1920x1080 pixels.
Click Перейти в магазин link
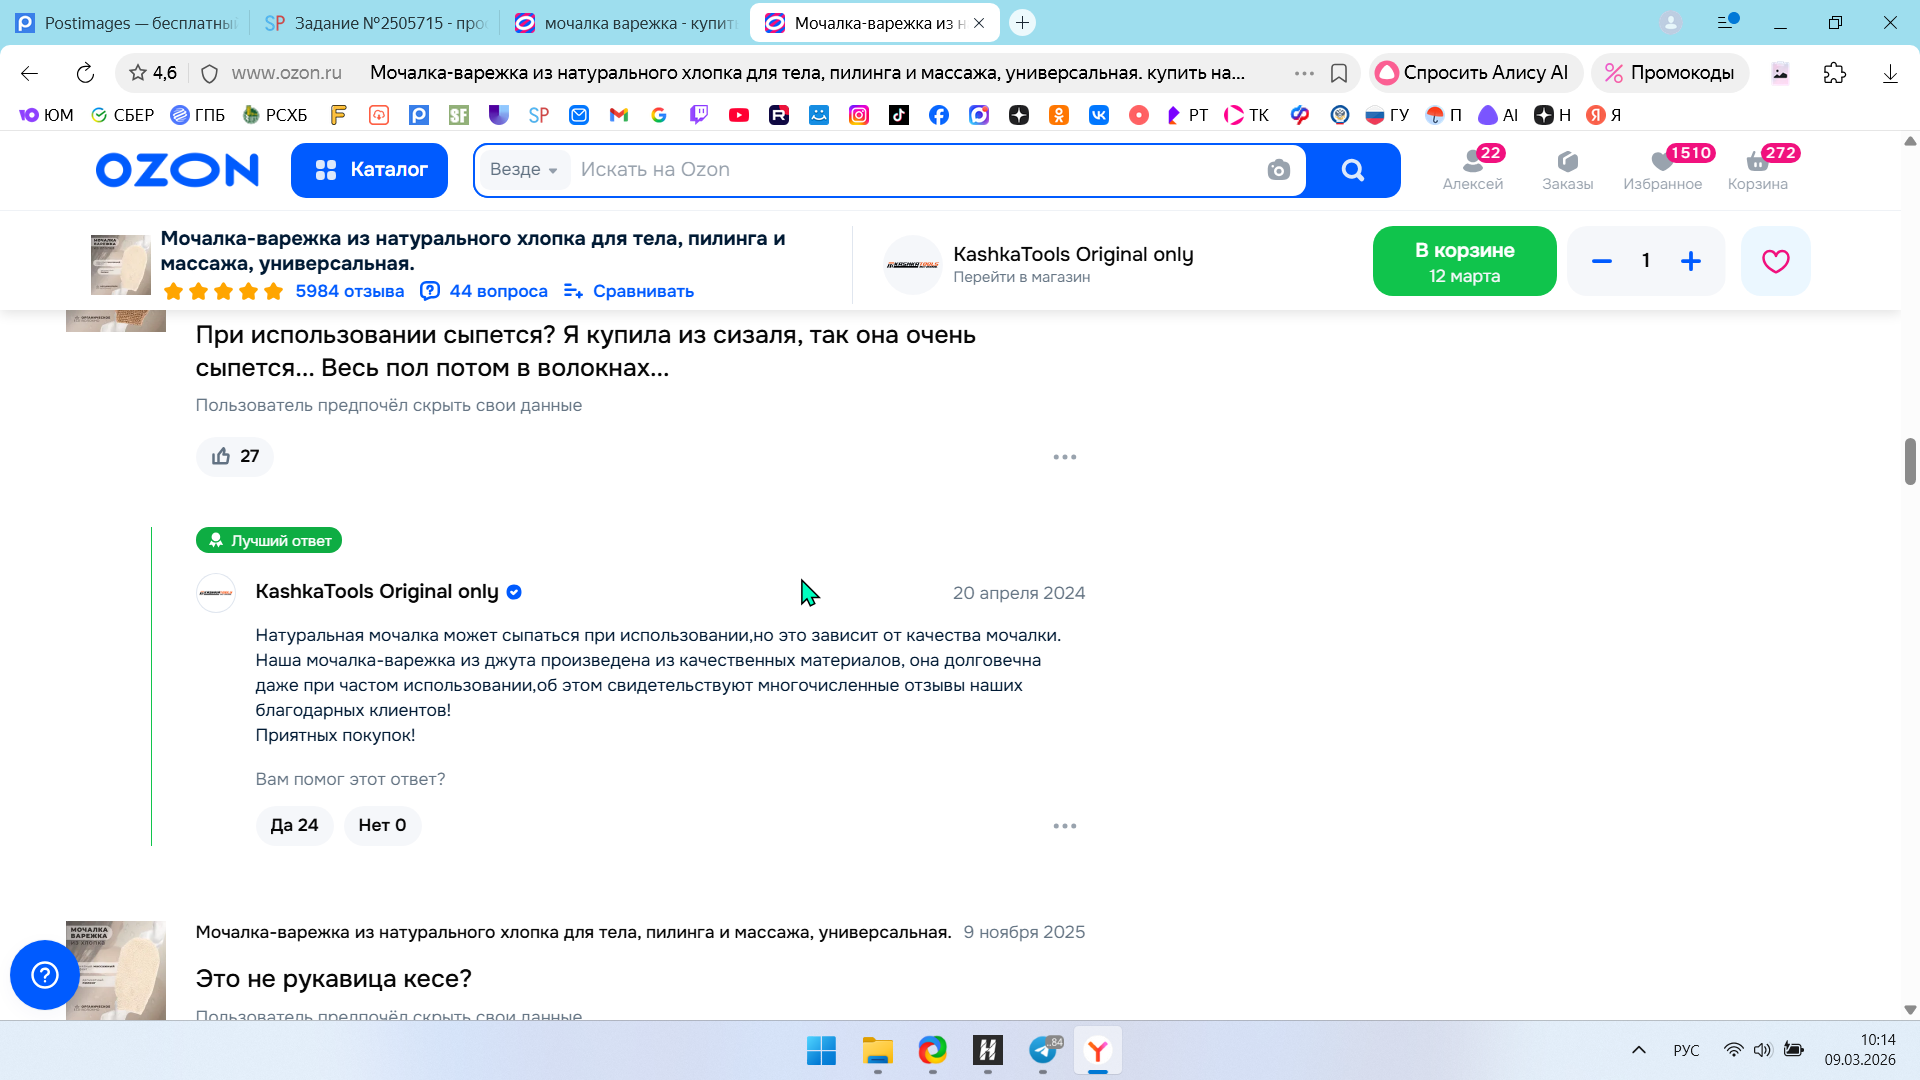pos(1021,277)
